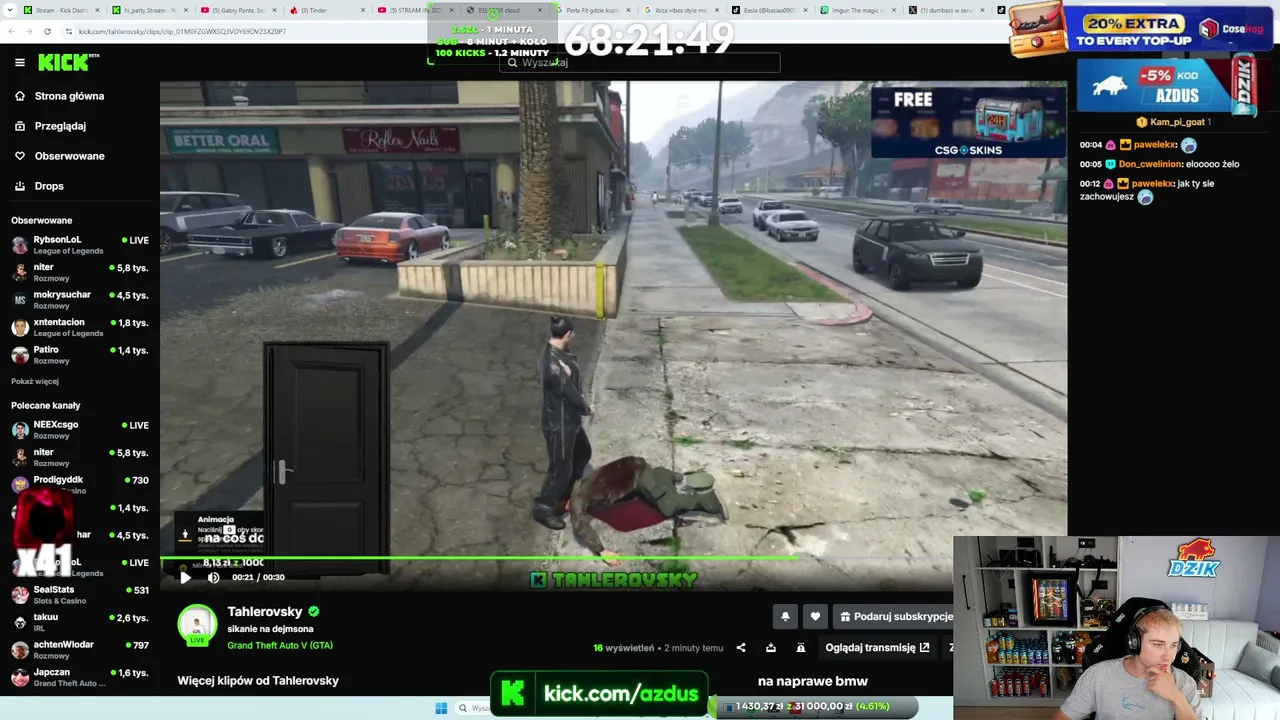Mute the clip volume
1280x720 pixels.
pos(213,577)
